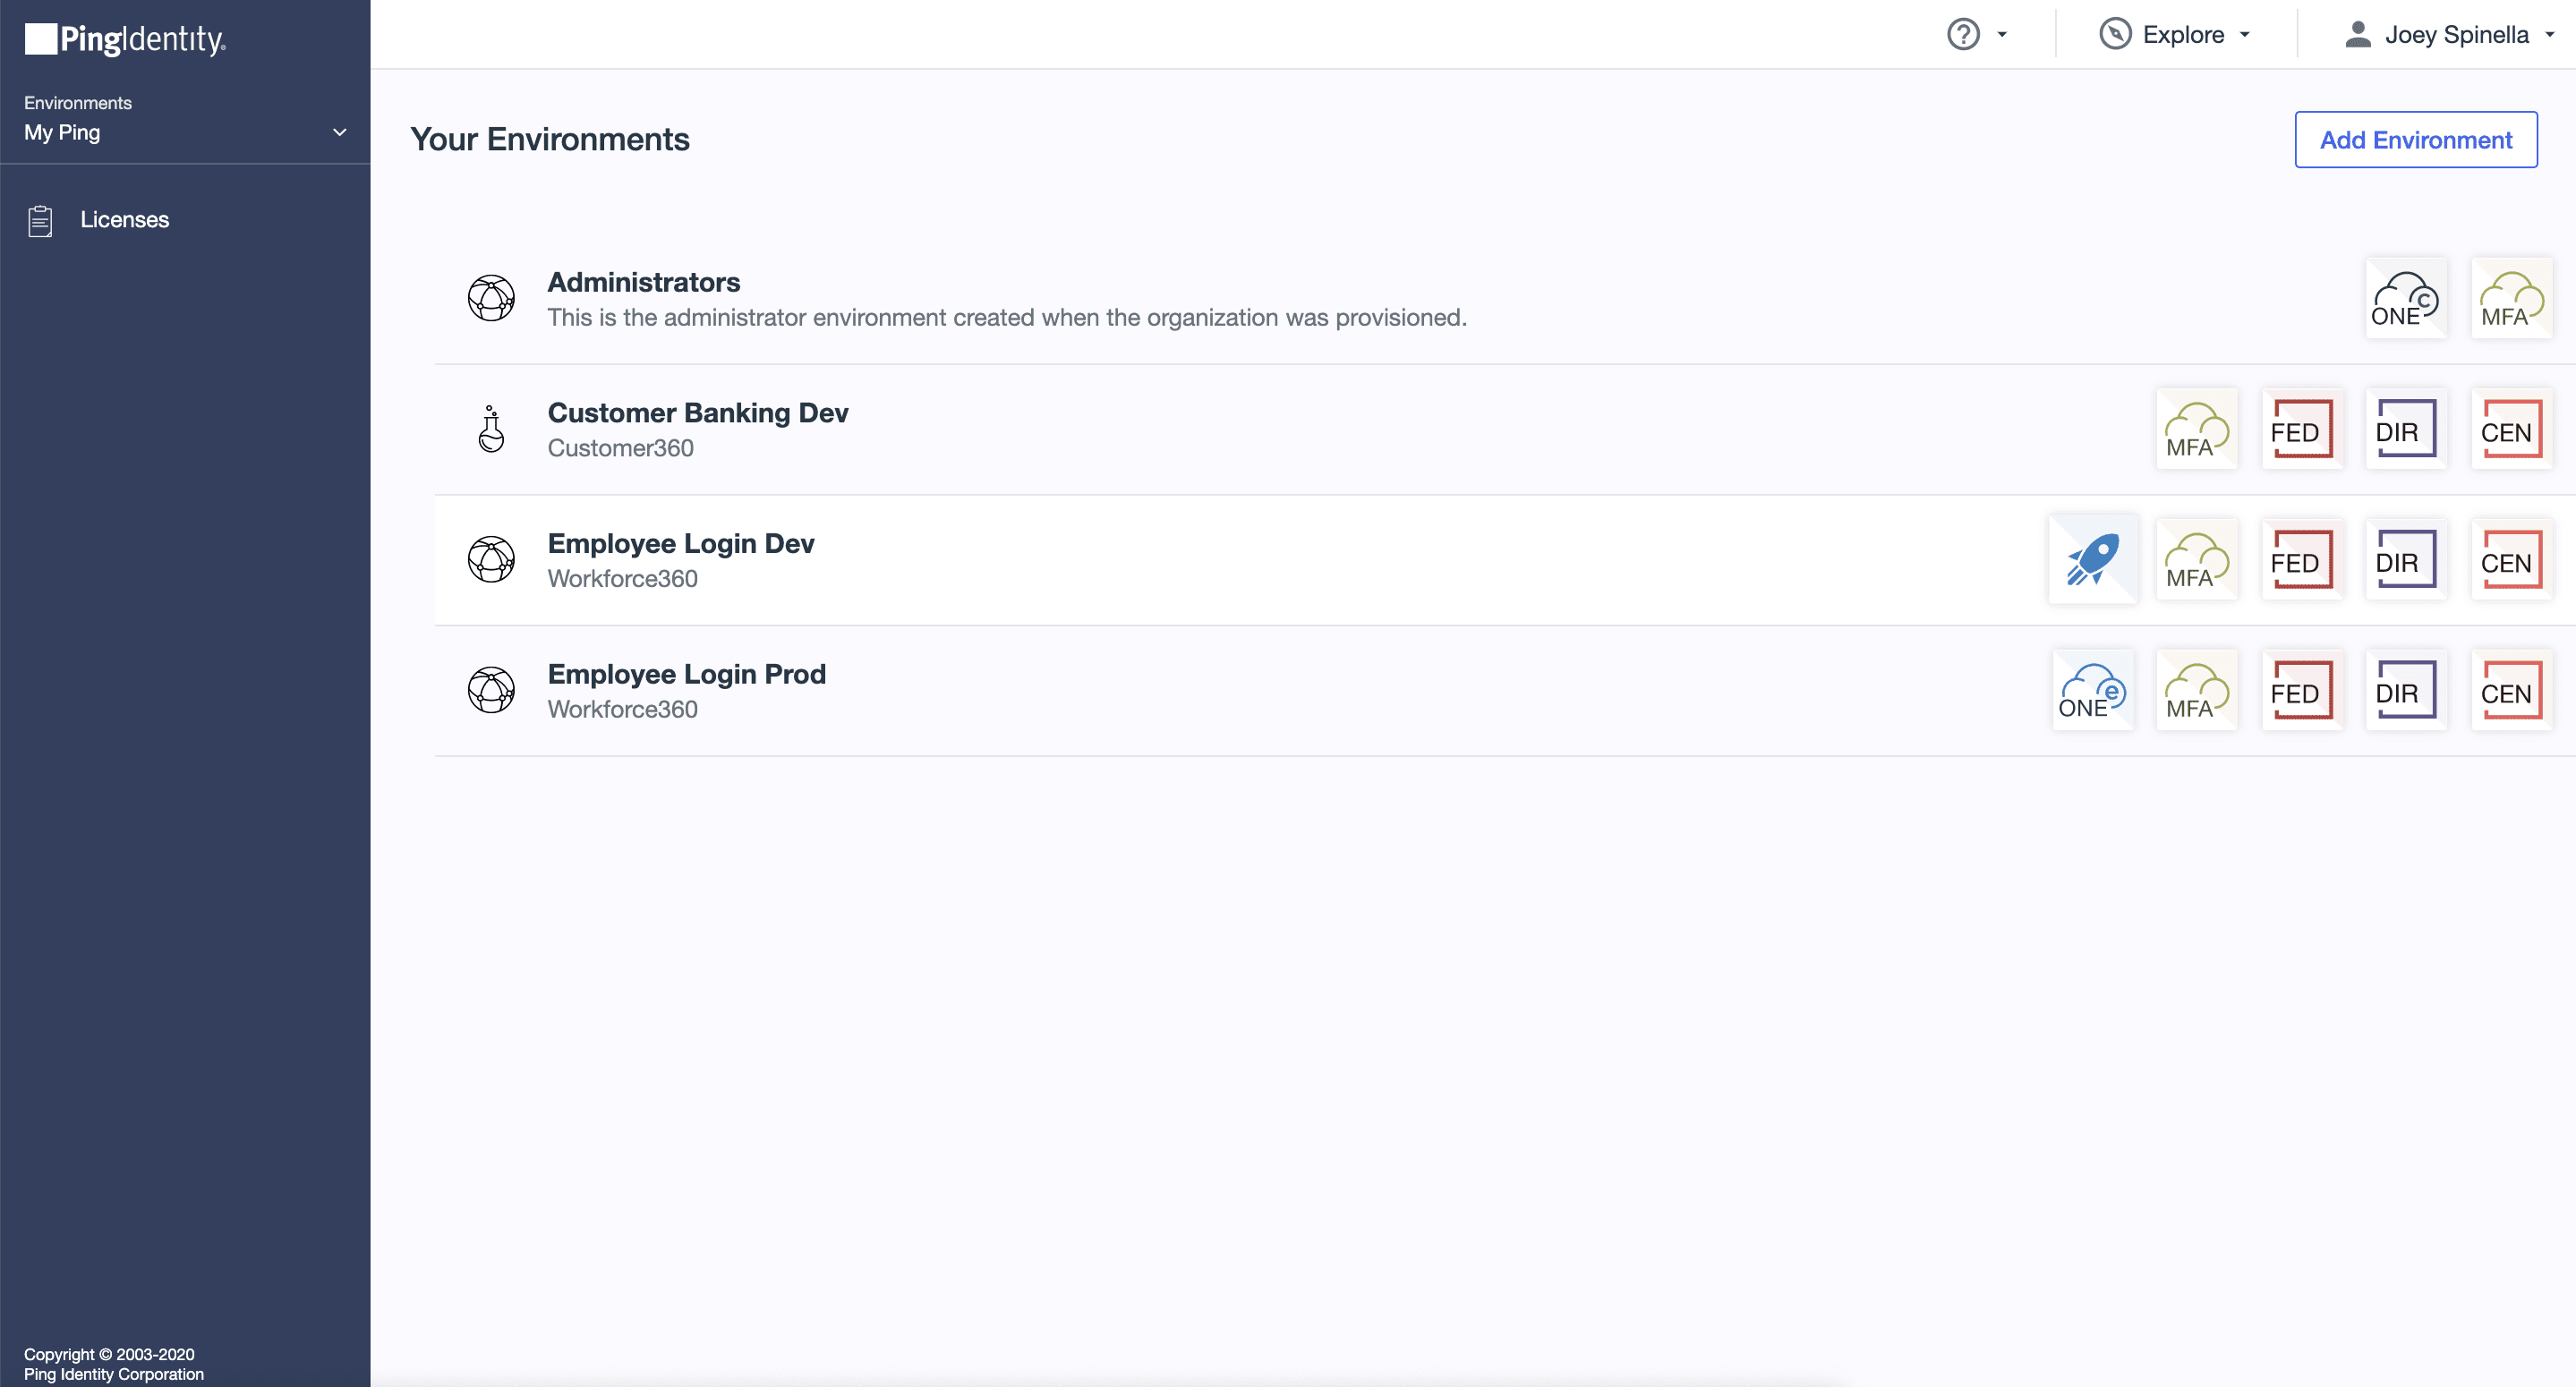Open PingOne service icon in Administrators row
The width and height of the screenshot is (2576, 1387).
pyautogui.click(x=2405, y=299)
